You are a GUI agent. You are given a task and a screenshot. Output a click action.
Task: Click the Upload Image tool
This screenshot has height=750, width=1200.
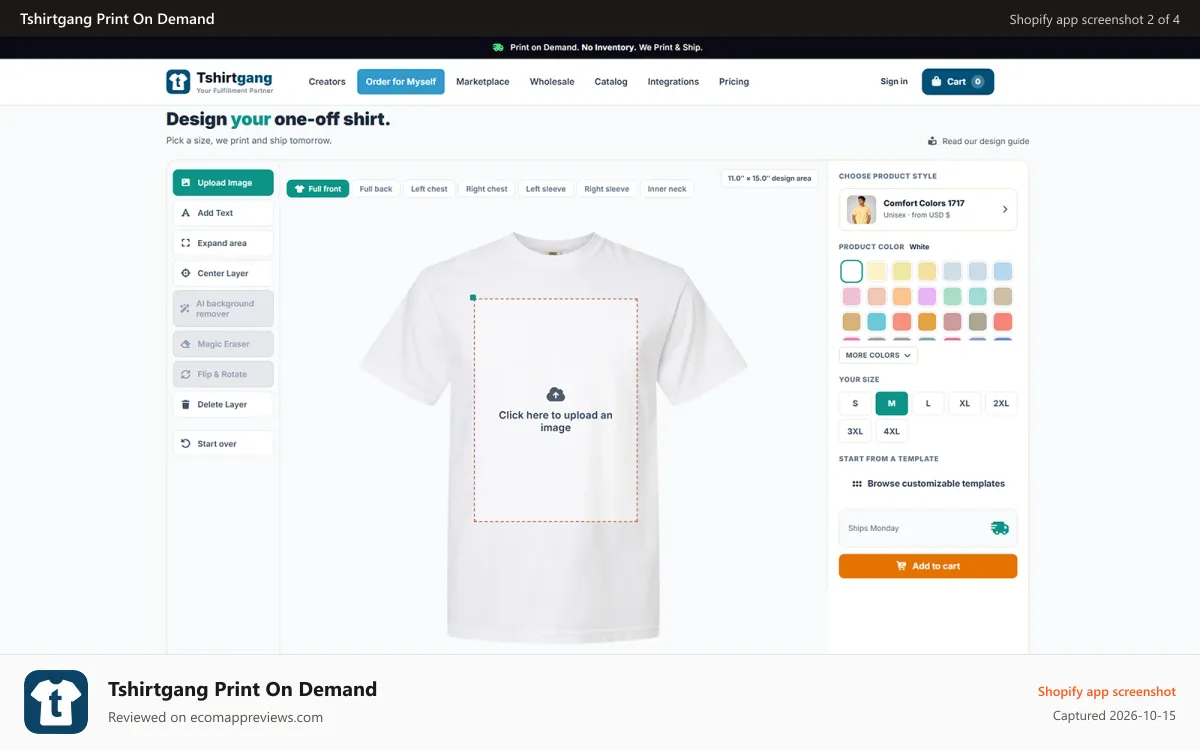[x=223, y=183]
